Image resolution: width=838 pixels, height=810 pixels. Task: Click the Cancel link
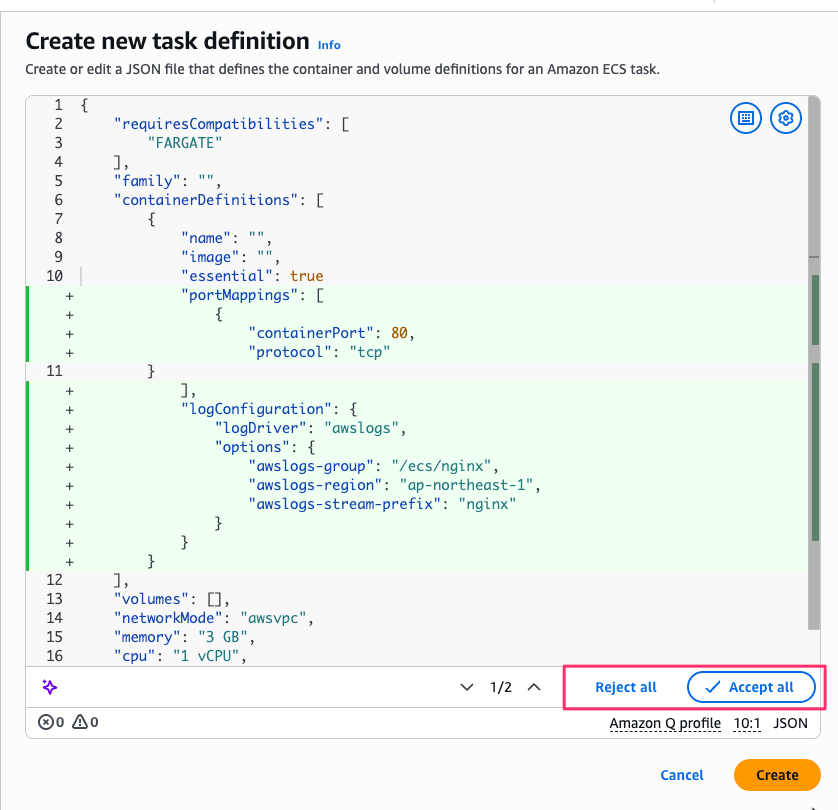pos(681,775)
